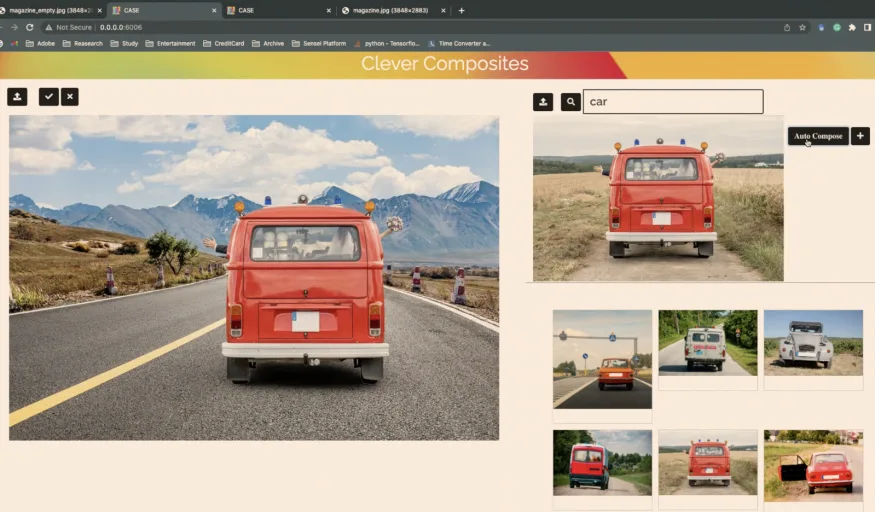Screen dimensions: 875x512
Task: Close the first CASE tab
Action: pos(214,10)
